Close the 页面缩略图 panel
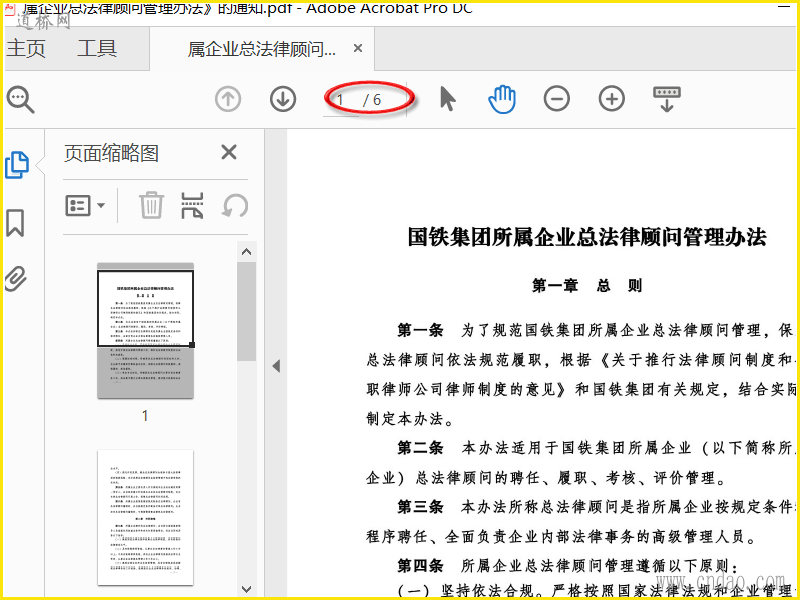 tap(229, 152)
